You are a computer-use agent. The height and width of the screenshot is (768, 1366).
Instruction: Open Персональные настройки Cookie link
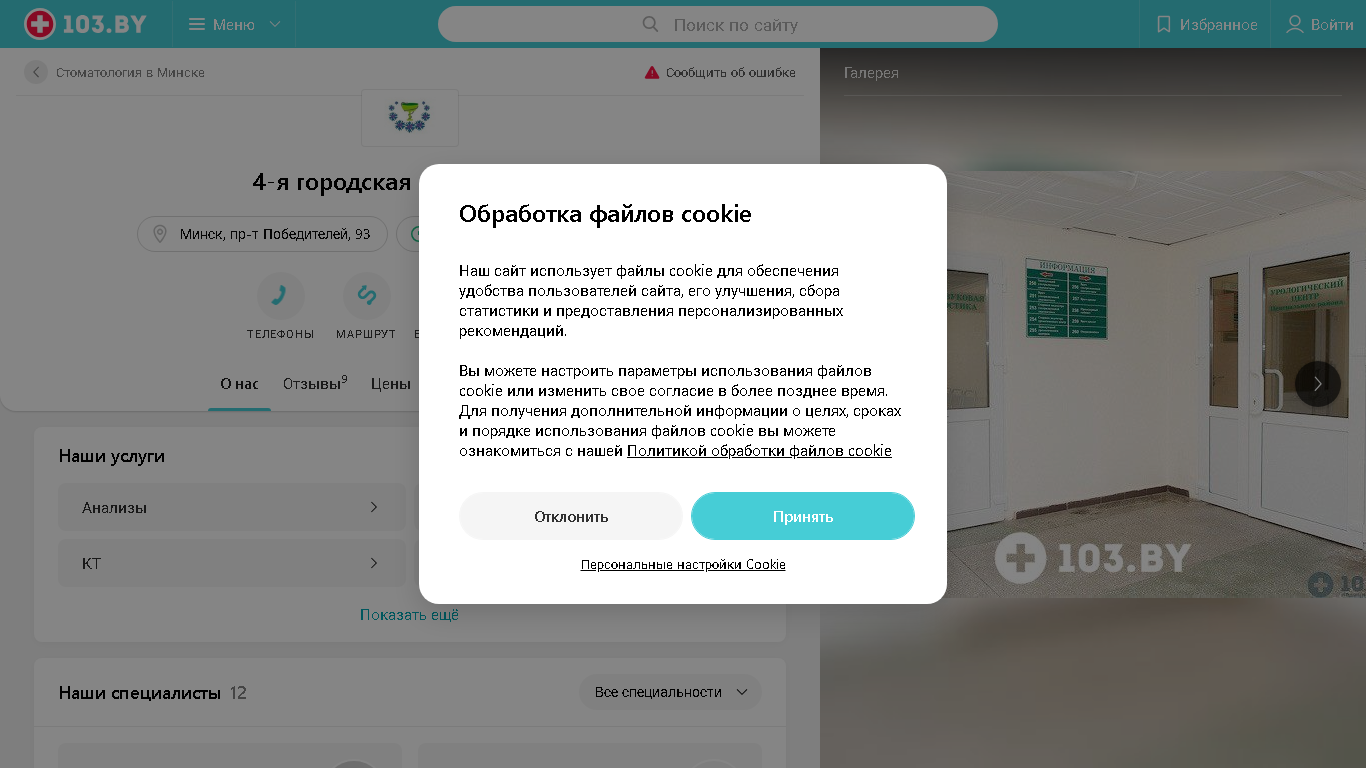point(683,564)
